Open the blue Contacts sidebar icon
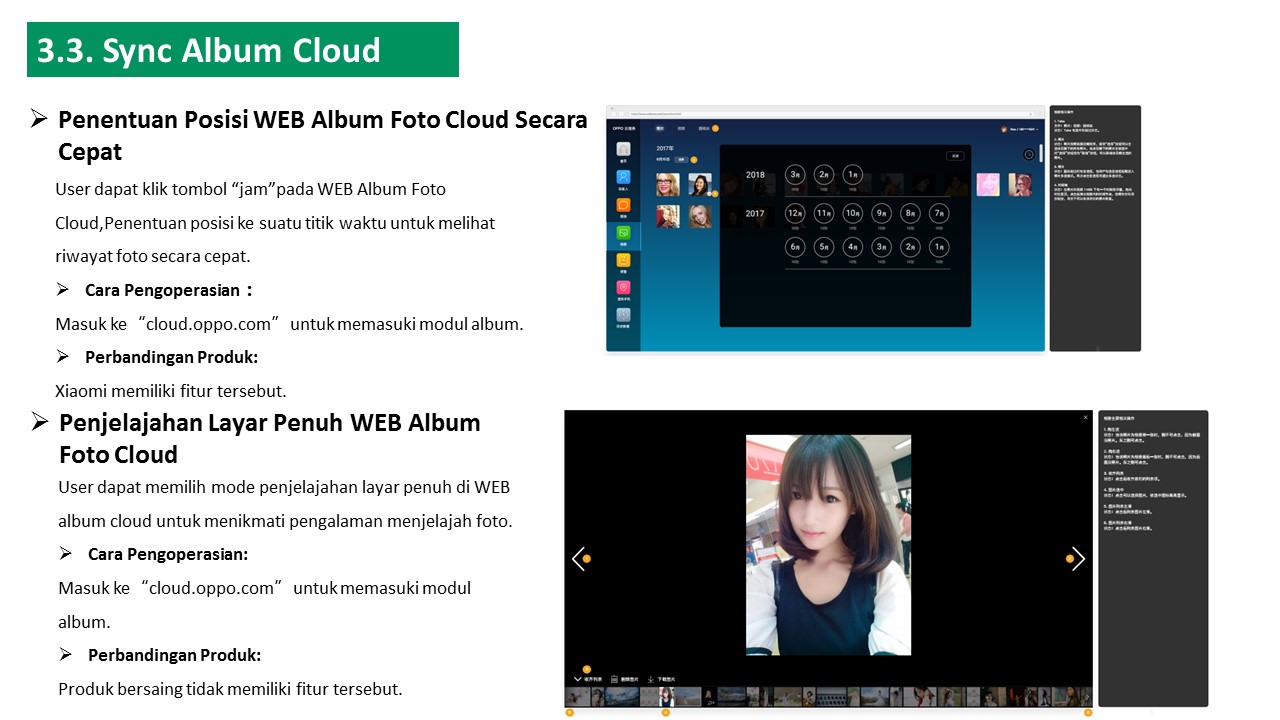The width and height of the screenshot is (1280, 720). (623, 178)
